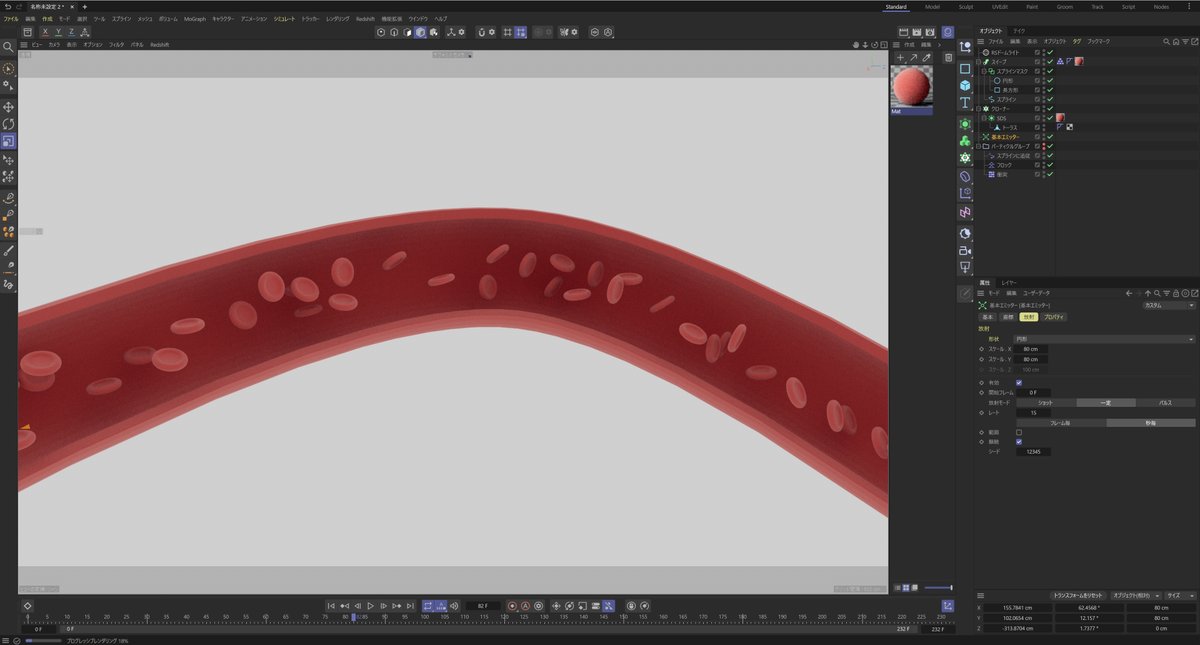
Task: Toggle enable checkmark for RSドームライト
Action: coord(1050,52)
